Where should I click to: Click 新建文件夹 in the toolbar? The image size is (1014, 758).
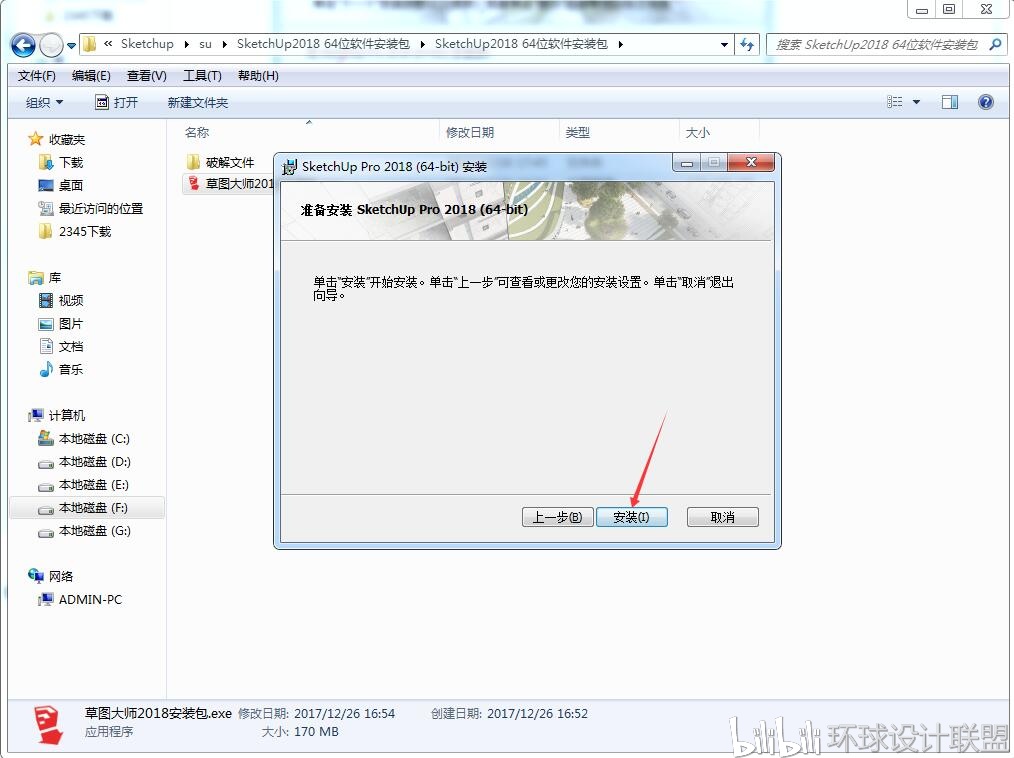(x=198, y=102)
